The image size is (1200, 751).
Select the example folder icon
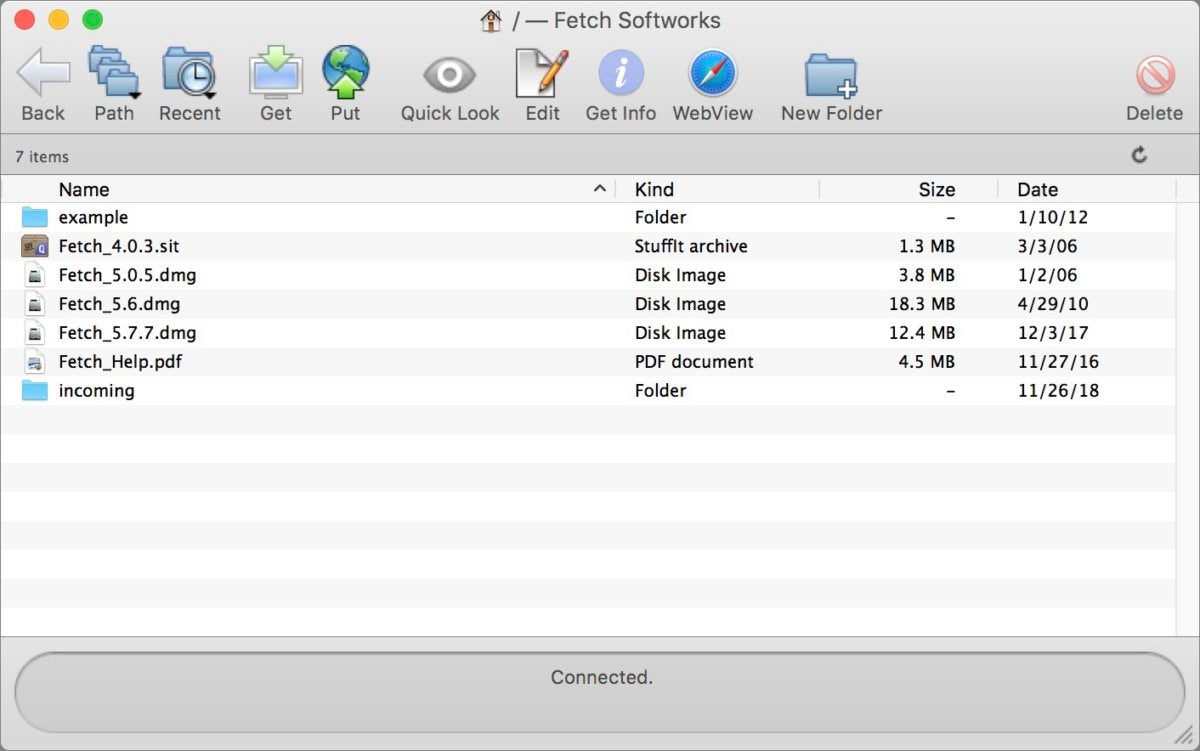[x=35, y=217]
